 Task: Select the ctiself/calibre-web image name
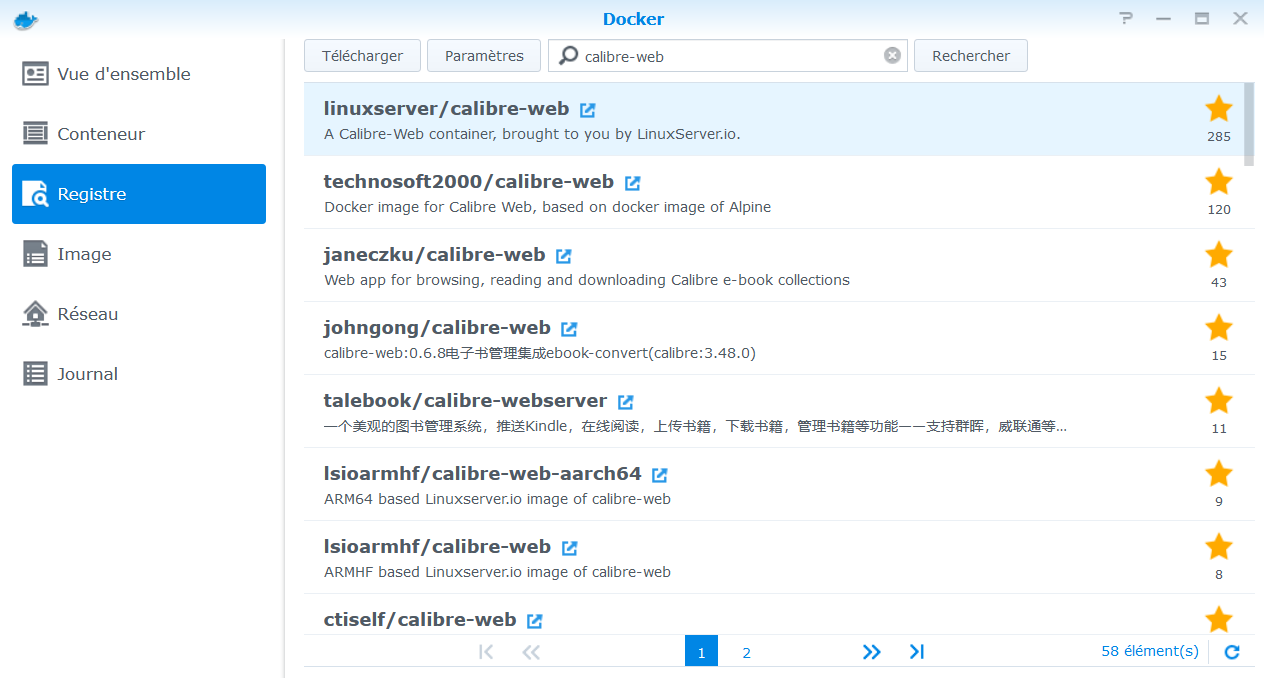420,620
